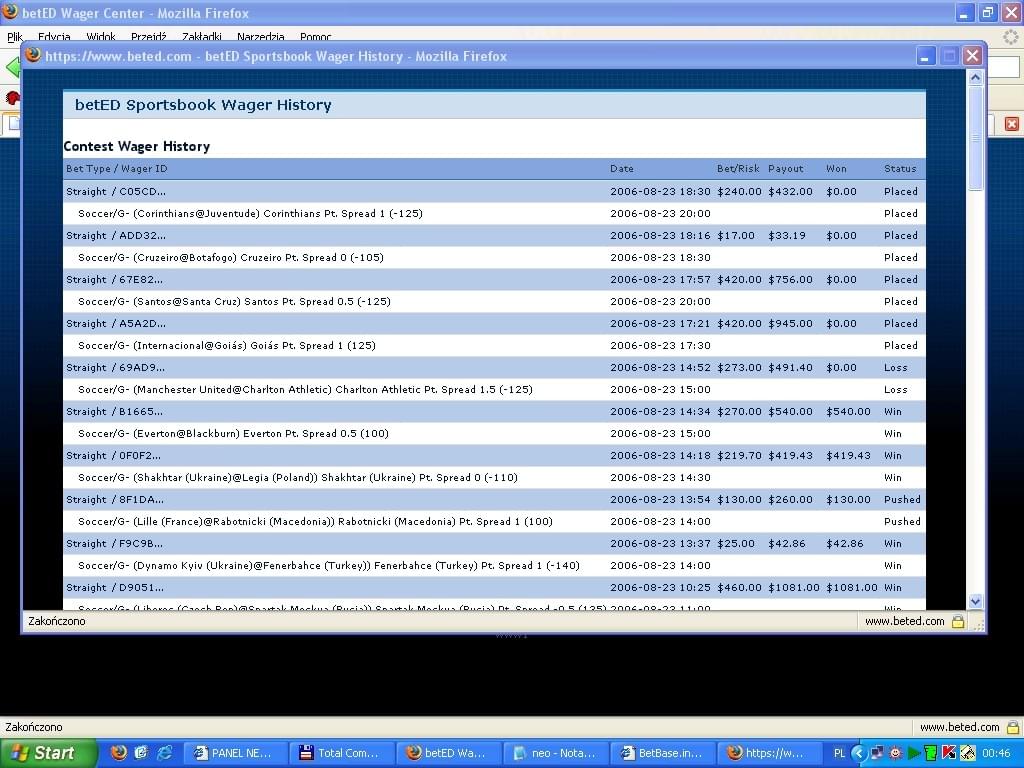Click the scroll up arrow in Wager History
This screenshot has height=768, width=1024.
pos(976,78)
